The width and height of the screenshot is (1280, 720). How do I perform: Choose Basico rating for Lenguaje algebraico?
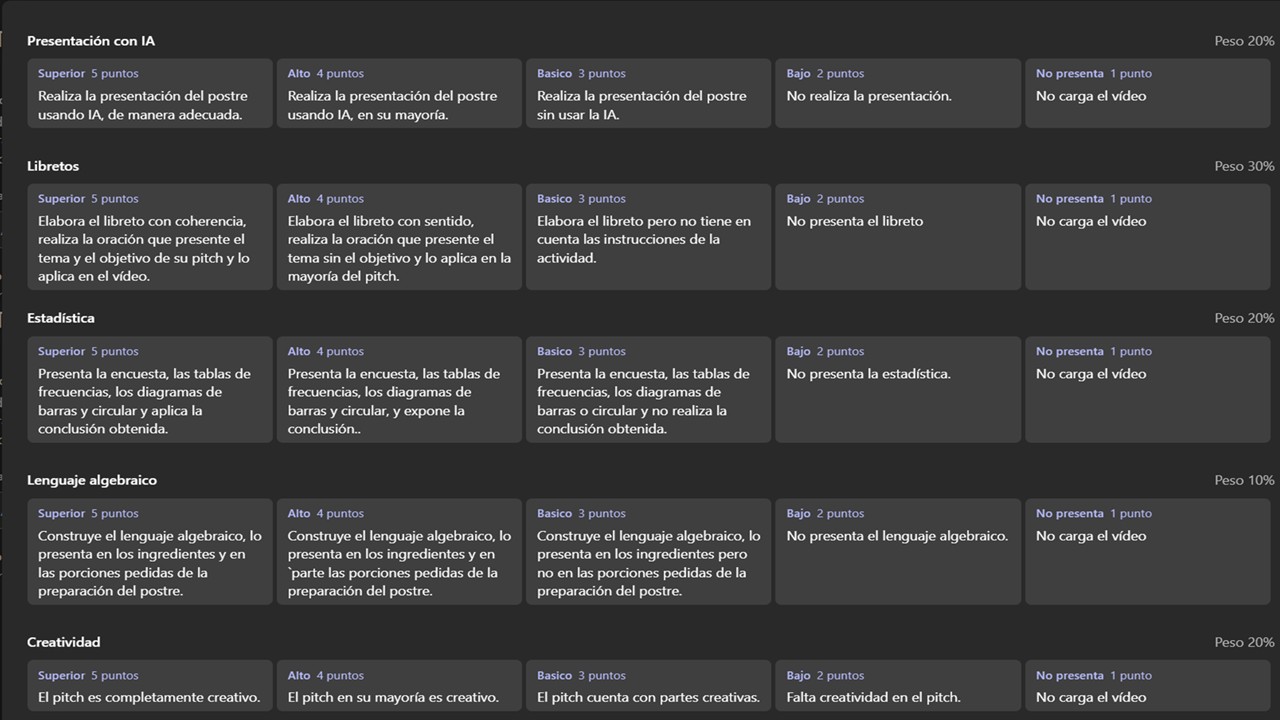click(648, 551)
